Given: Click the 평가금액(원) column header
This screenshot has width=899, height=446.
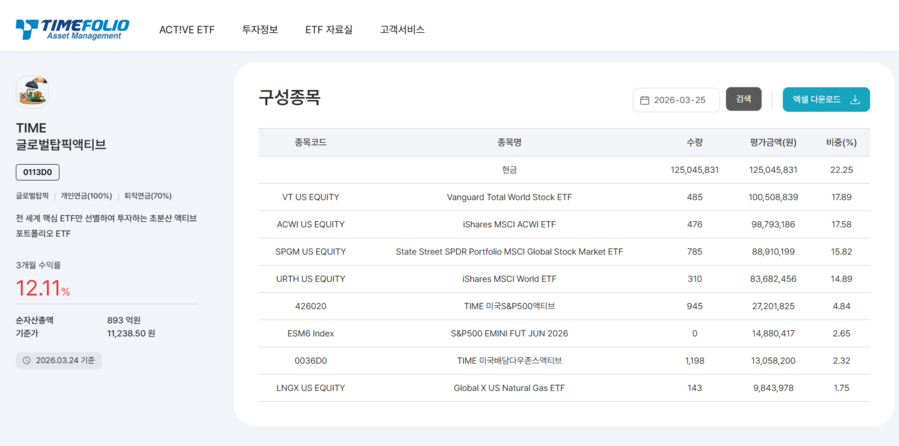Looking at the screenshot, I should click(x=772, y=143).
